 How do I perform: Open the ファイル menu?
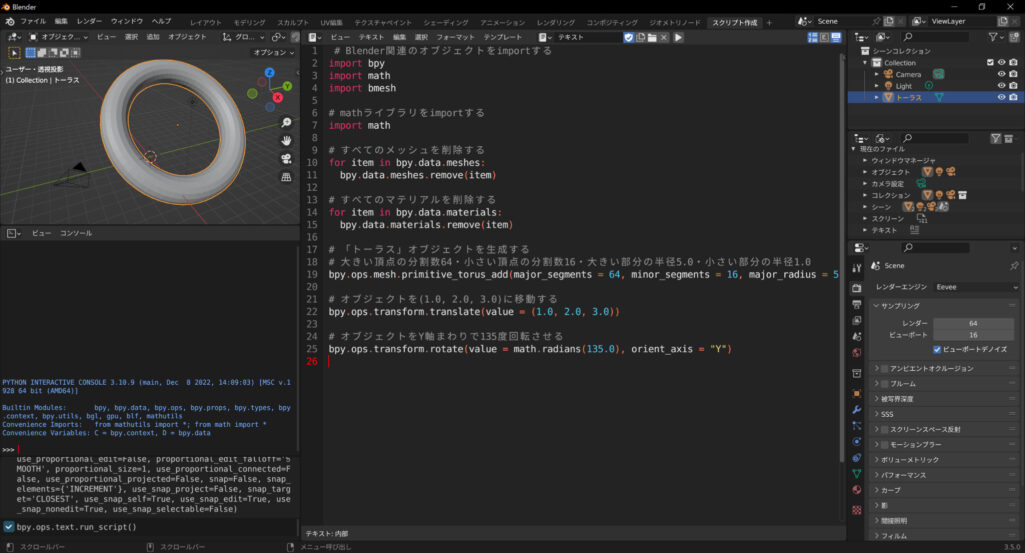click(33, 22)
